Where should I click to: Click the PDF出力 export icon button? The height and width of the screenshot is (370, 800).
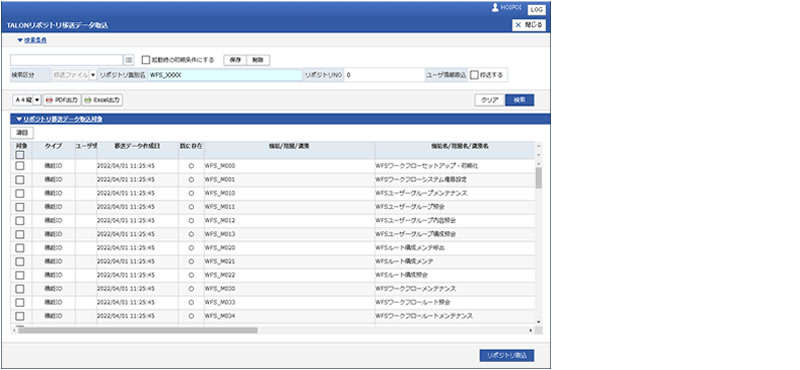pos(62,100)
